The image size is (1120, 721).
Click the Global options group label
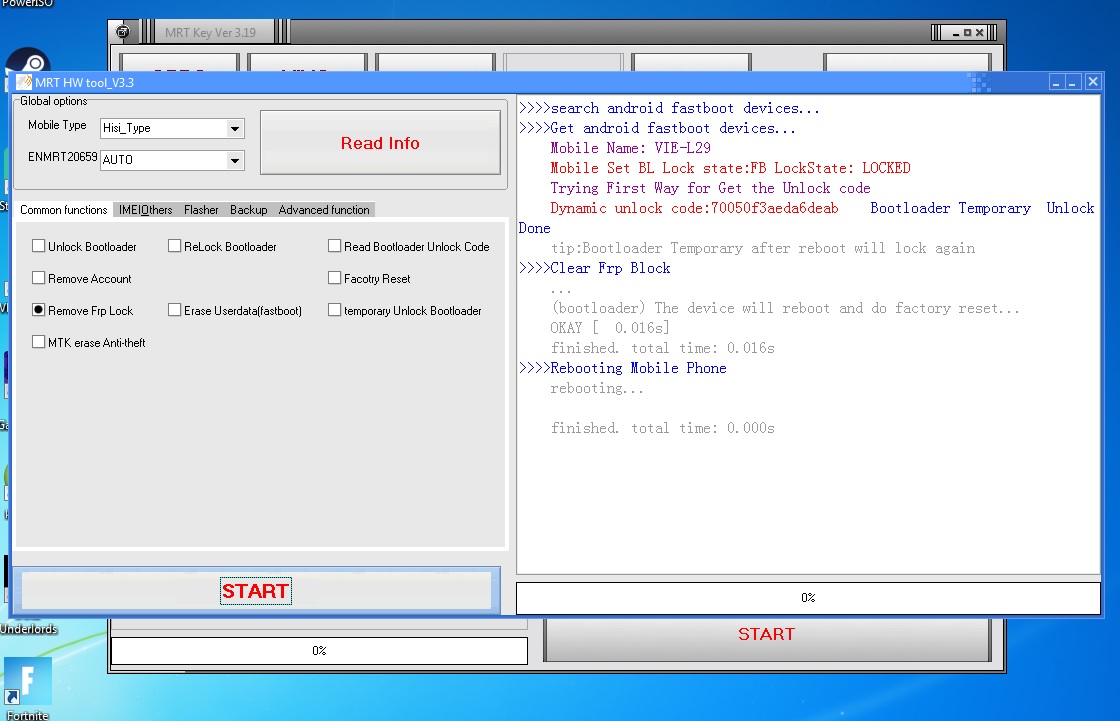pyautogui.click(x=54, y=101)
